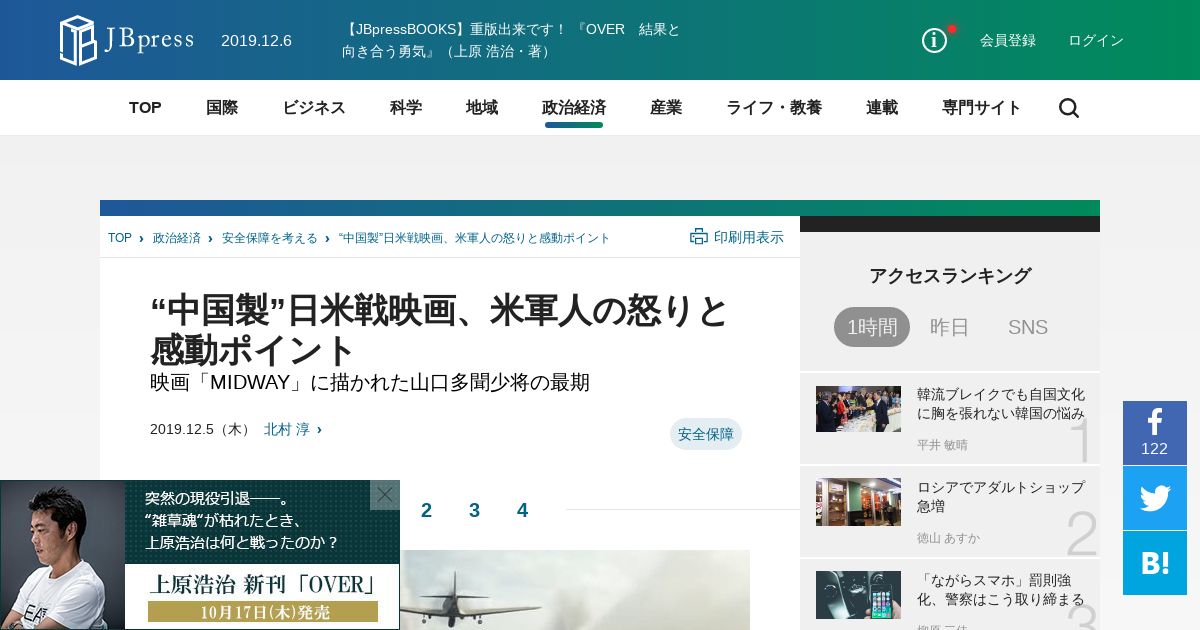
Task: Open the information notification icon
Action: pos(935,40)
